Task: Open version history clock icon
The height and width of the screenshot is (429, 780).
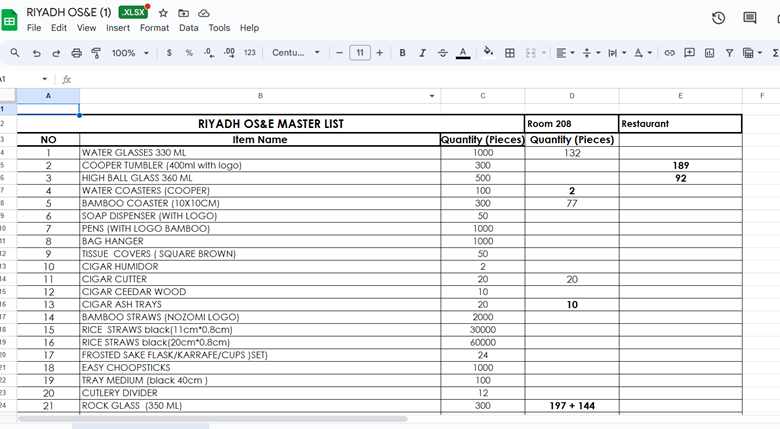Action: (718, 18)
